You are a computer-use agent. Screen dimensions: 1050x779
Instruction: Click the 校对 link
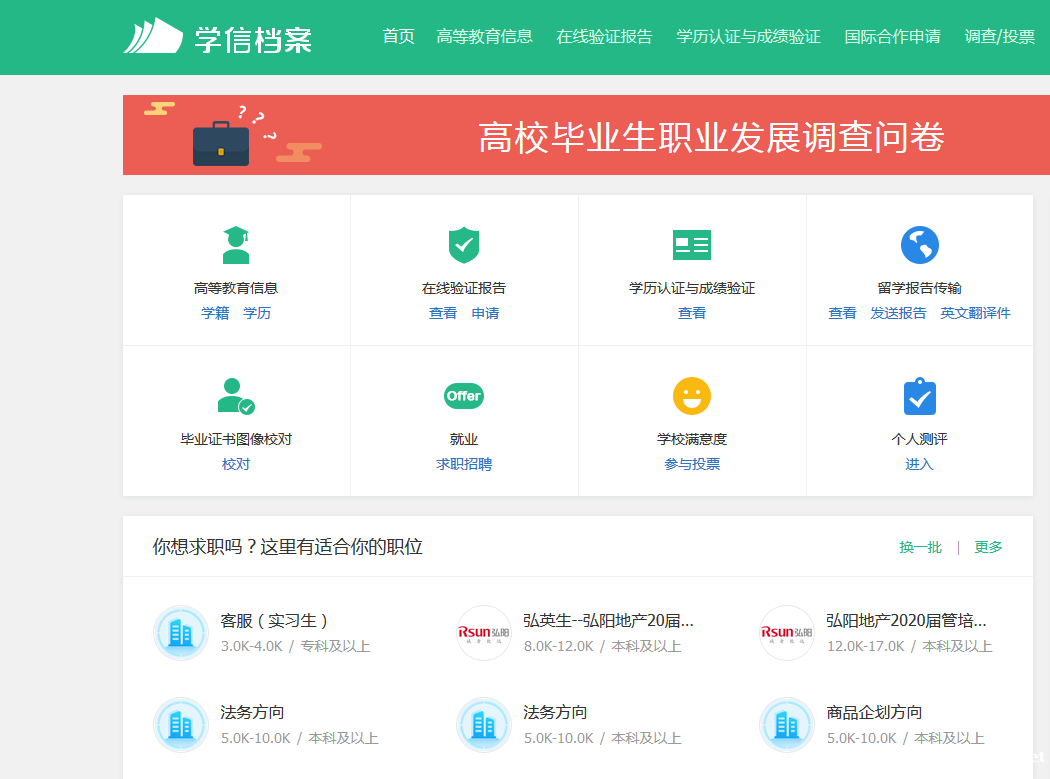pyautogui.click(x=236, y=464)
